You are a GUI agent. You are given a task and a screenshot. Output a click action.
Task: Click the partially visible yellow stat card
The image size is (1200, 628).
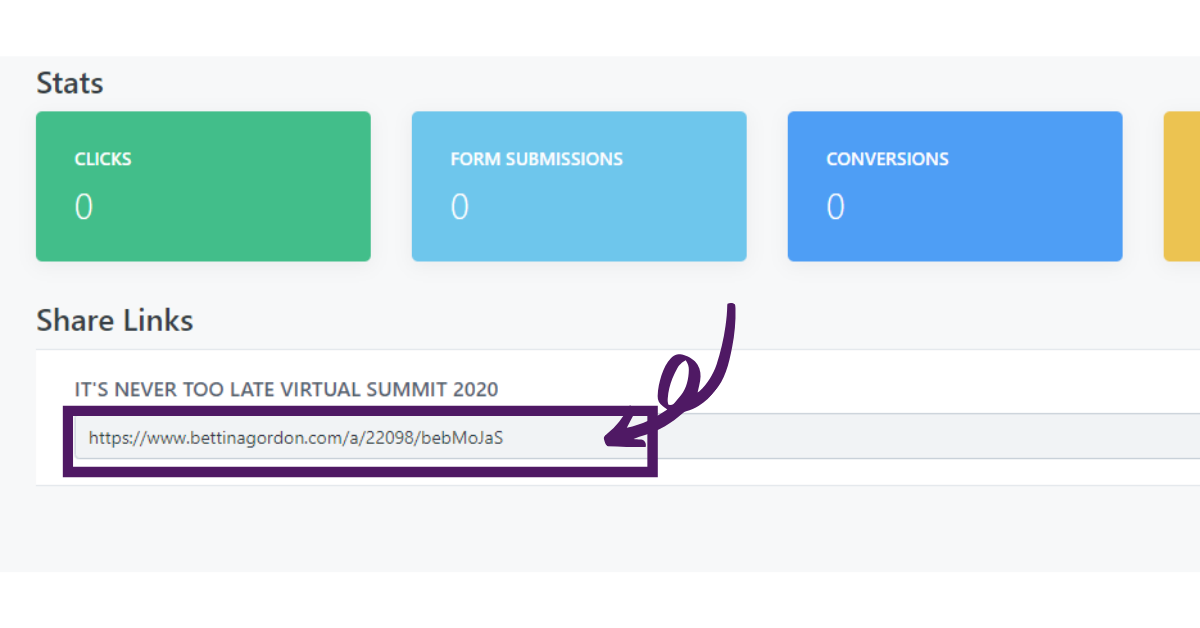(1182, 186)
